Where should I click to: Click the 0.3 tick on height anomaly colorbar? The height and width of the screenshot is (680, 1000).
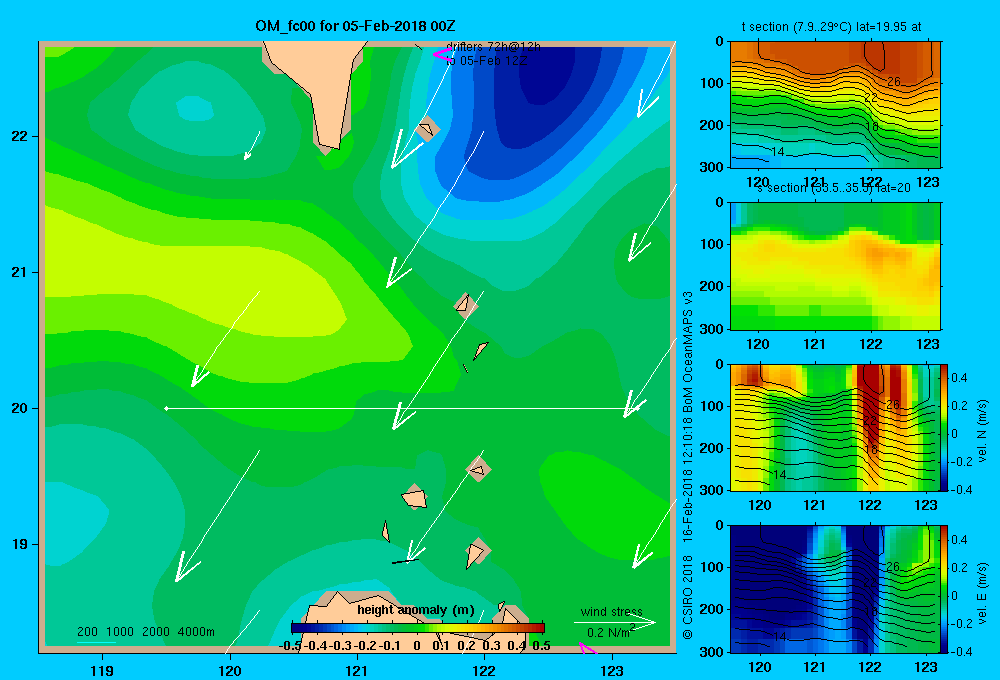coord(491,646)
